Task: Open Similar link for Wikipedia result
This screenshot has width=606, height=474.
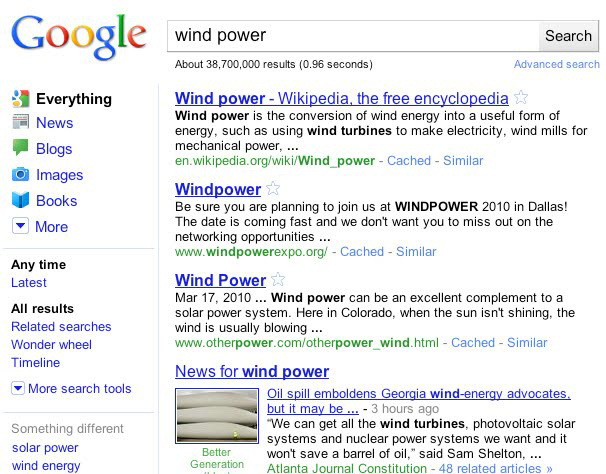Action: point(463,160)
